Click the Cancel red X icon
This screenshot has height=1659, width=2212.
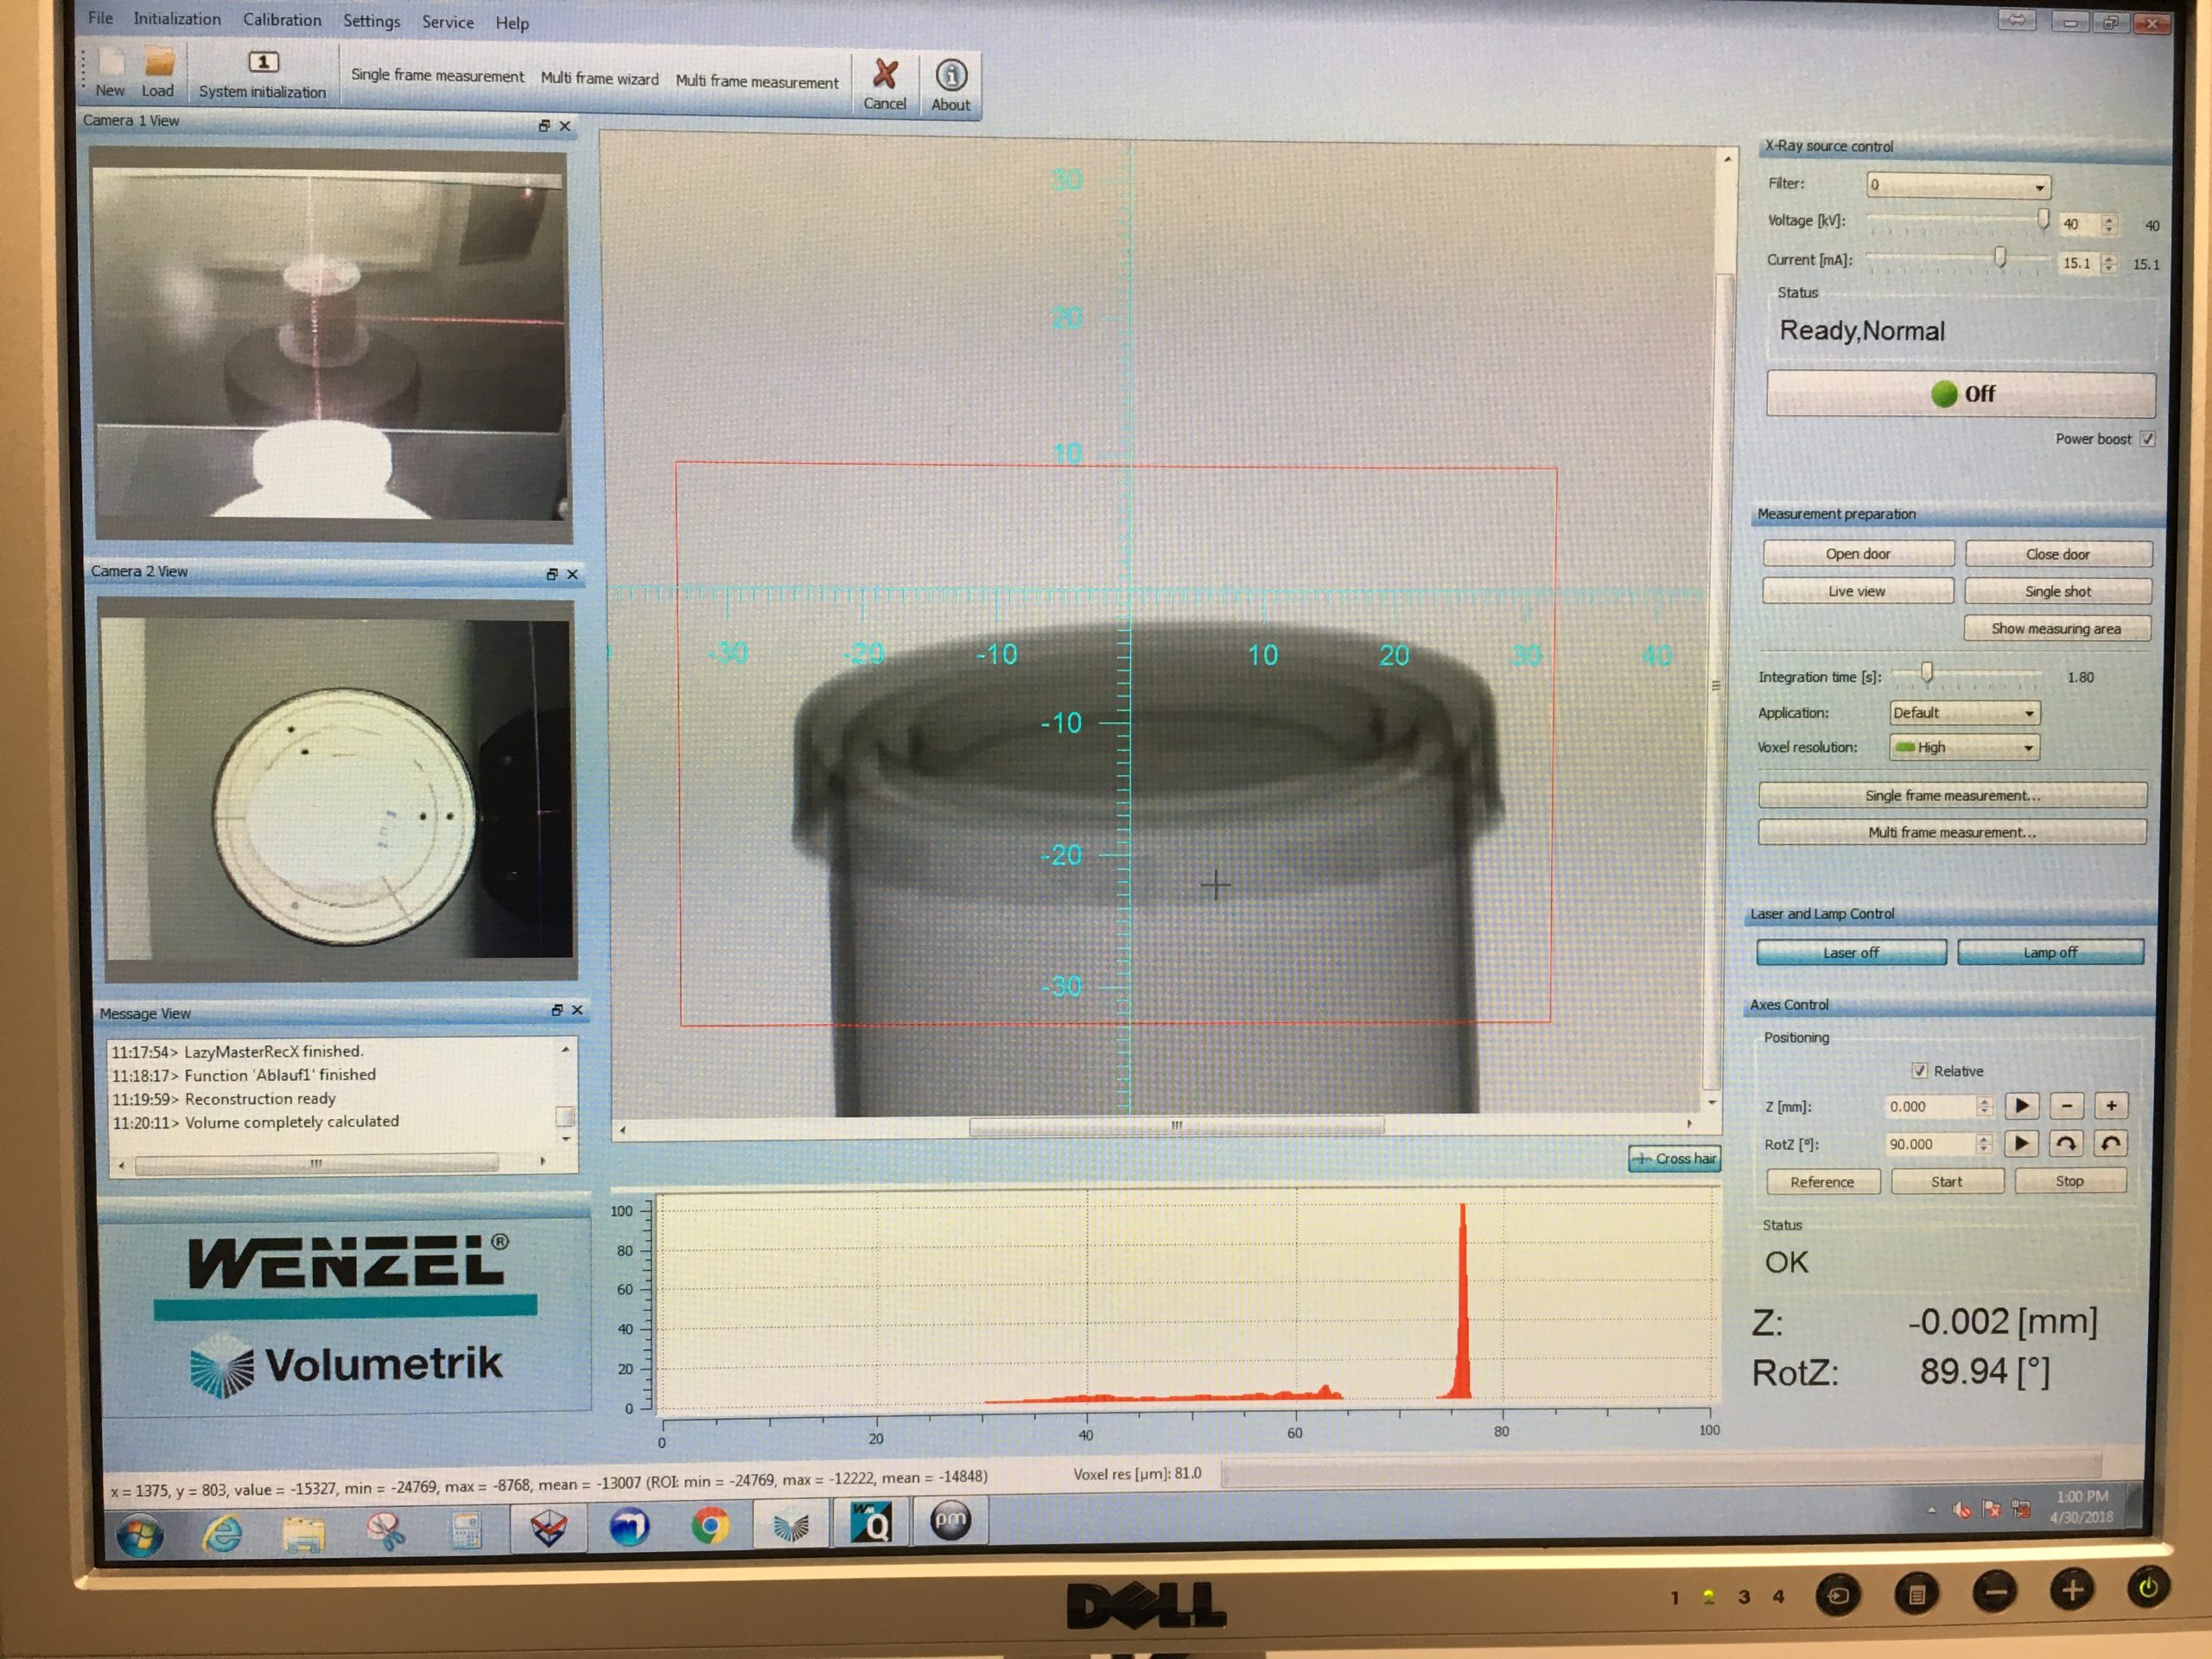point(885,84)
